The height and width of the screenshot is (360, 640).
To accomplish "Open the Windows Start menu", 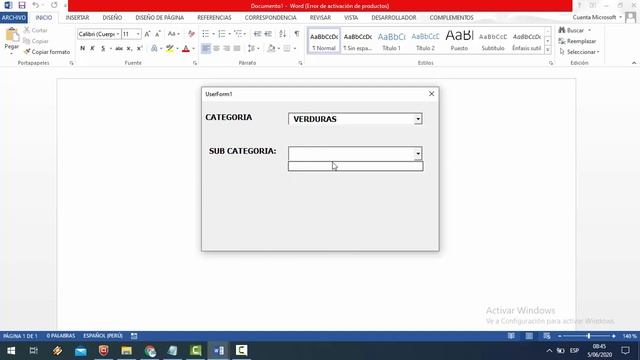I will pyautogui.click(x=11, y=351).
